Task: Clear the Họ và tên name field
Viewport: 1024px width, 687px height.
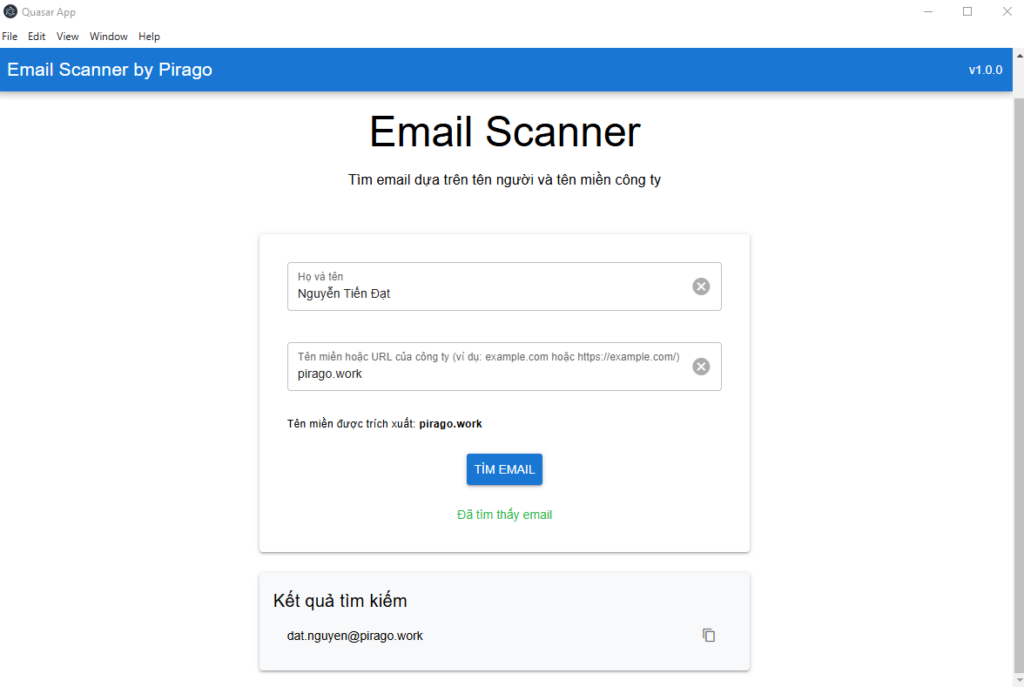Action: click(701, 287)
